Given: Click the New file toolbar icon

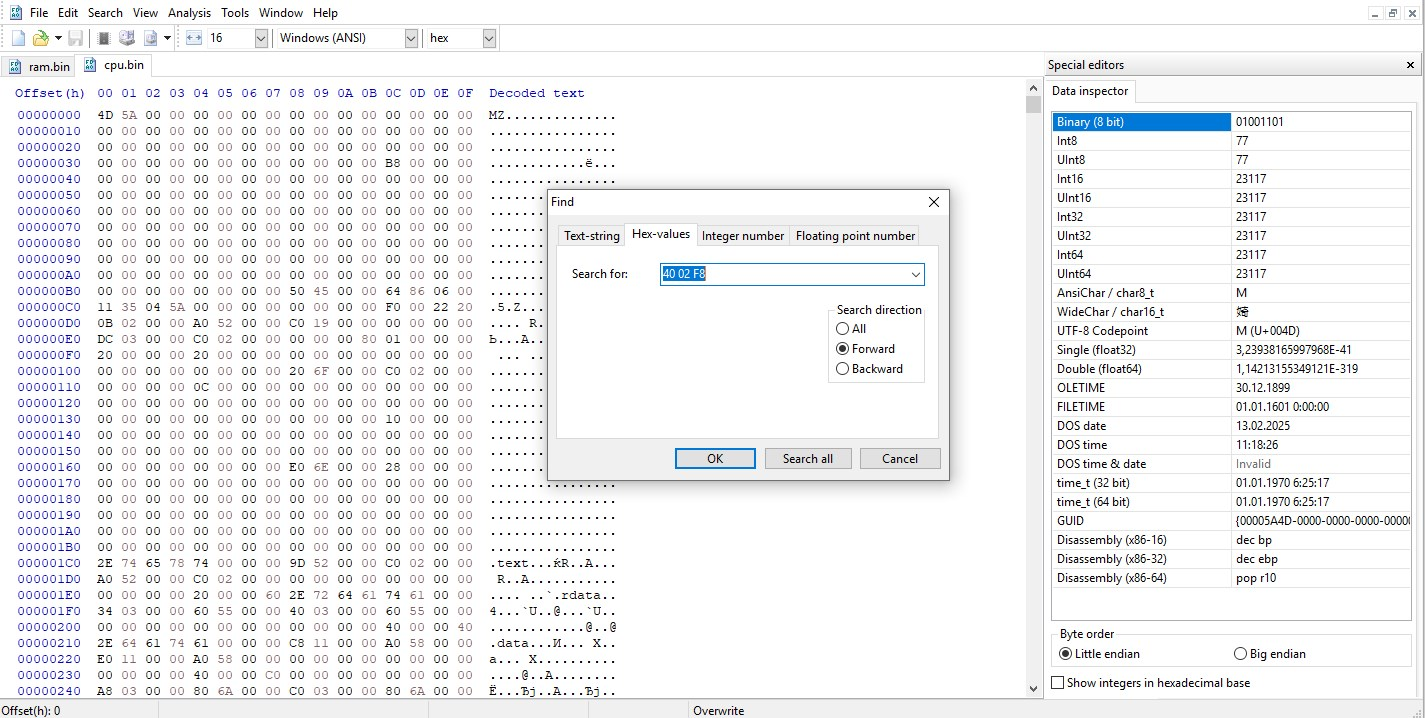Looking at the screenshot, I should click(18, 38).
